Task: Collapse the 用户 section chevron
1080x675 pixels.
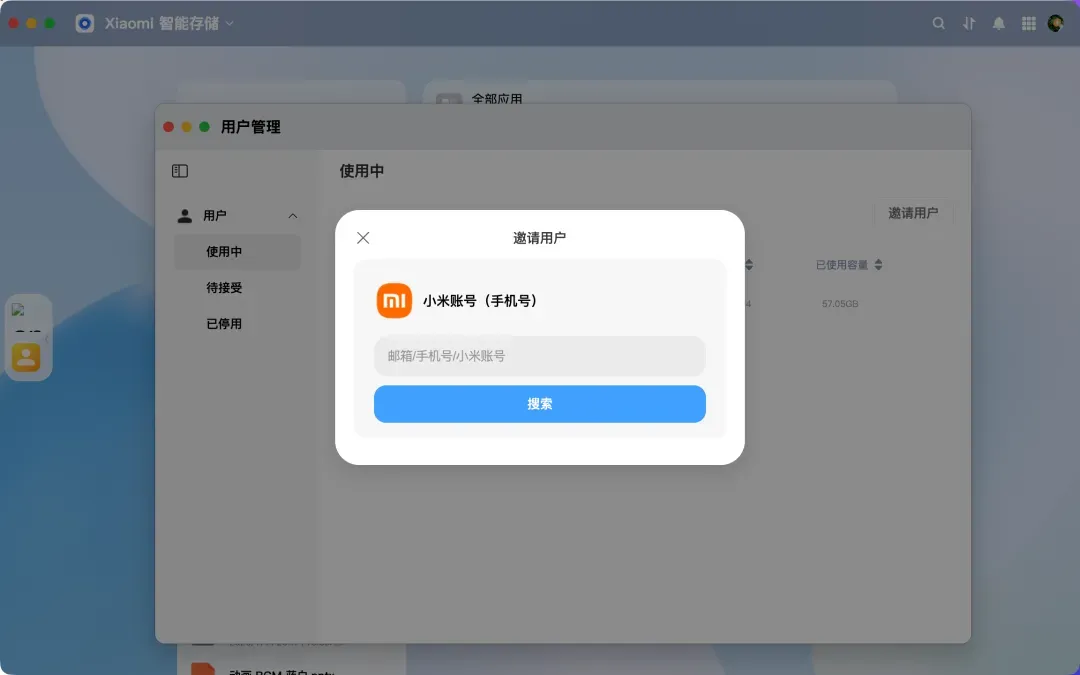Action: (x=293, y=216)
